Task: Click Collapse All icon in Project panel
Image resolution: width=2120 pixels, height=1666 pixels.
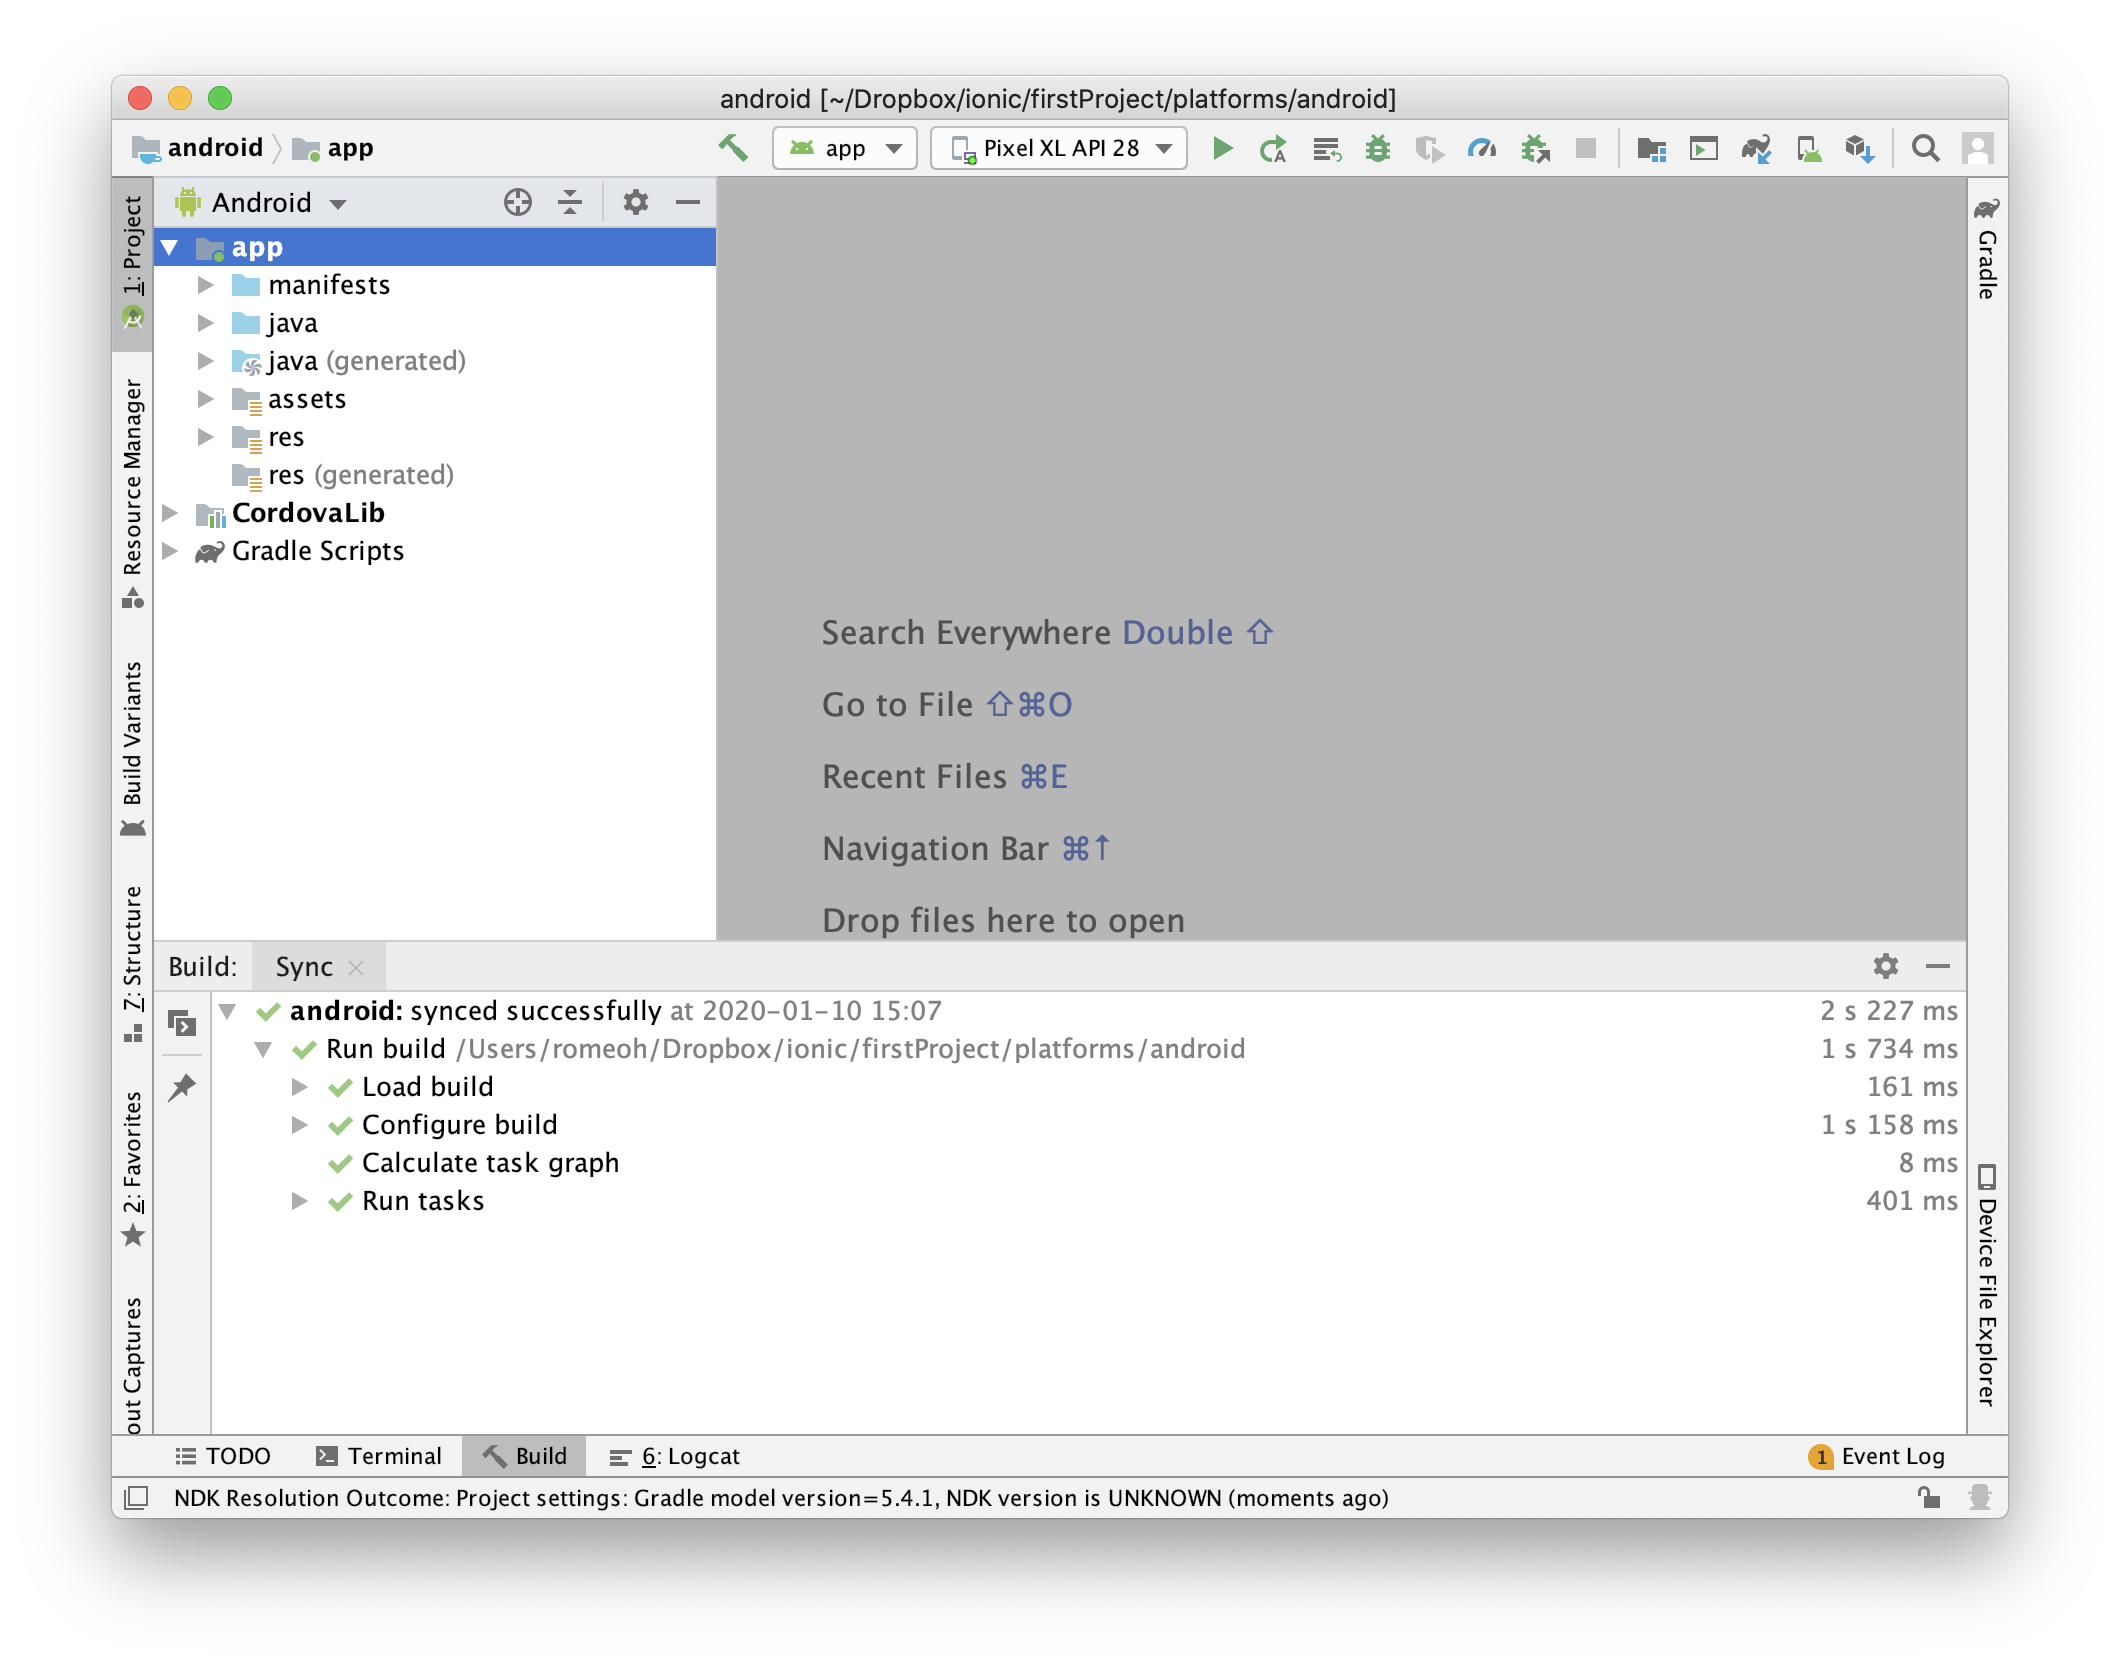Action: point(570,203)
